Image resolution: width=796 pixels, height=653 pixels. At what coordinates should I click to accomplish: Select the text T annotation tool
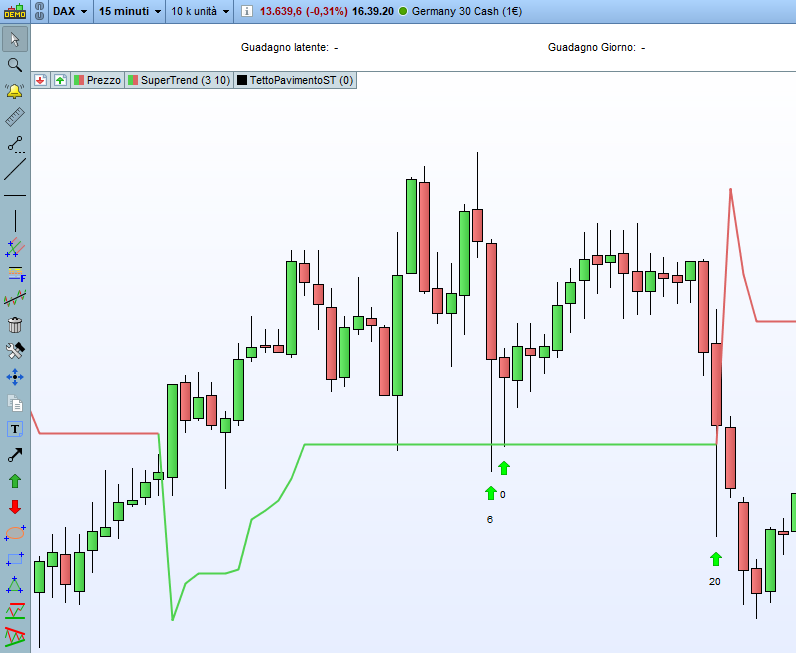tap(15, 429)
